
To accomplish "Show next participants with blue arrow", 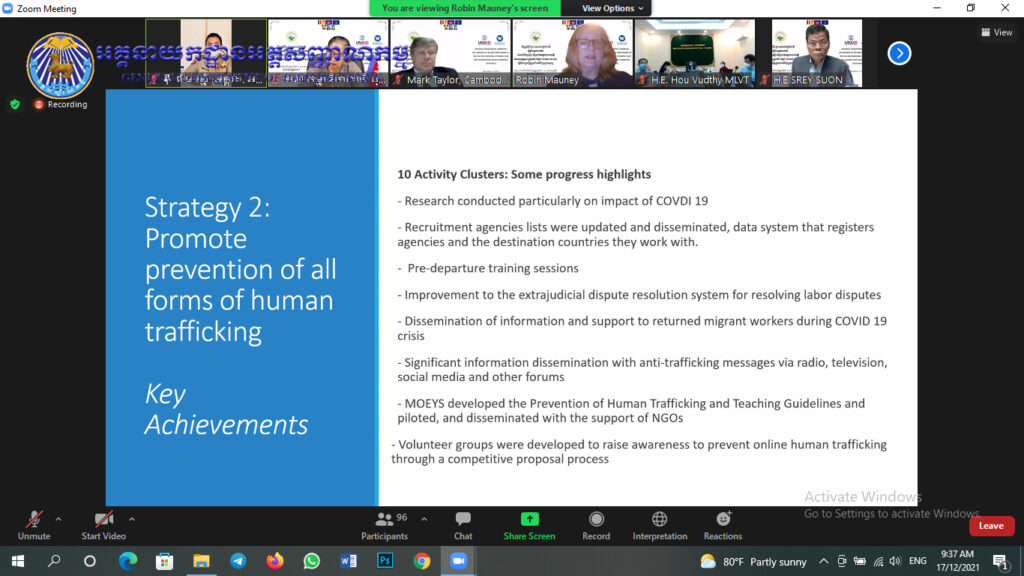I will [899, 53].
